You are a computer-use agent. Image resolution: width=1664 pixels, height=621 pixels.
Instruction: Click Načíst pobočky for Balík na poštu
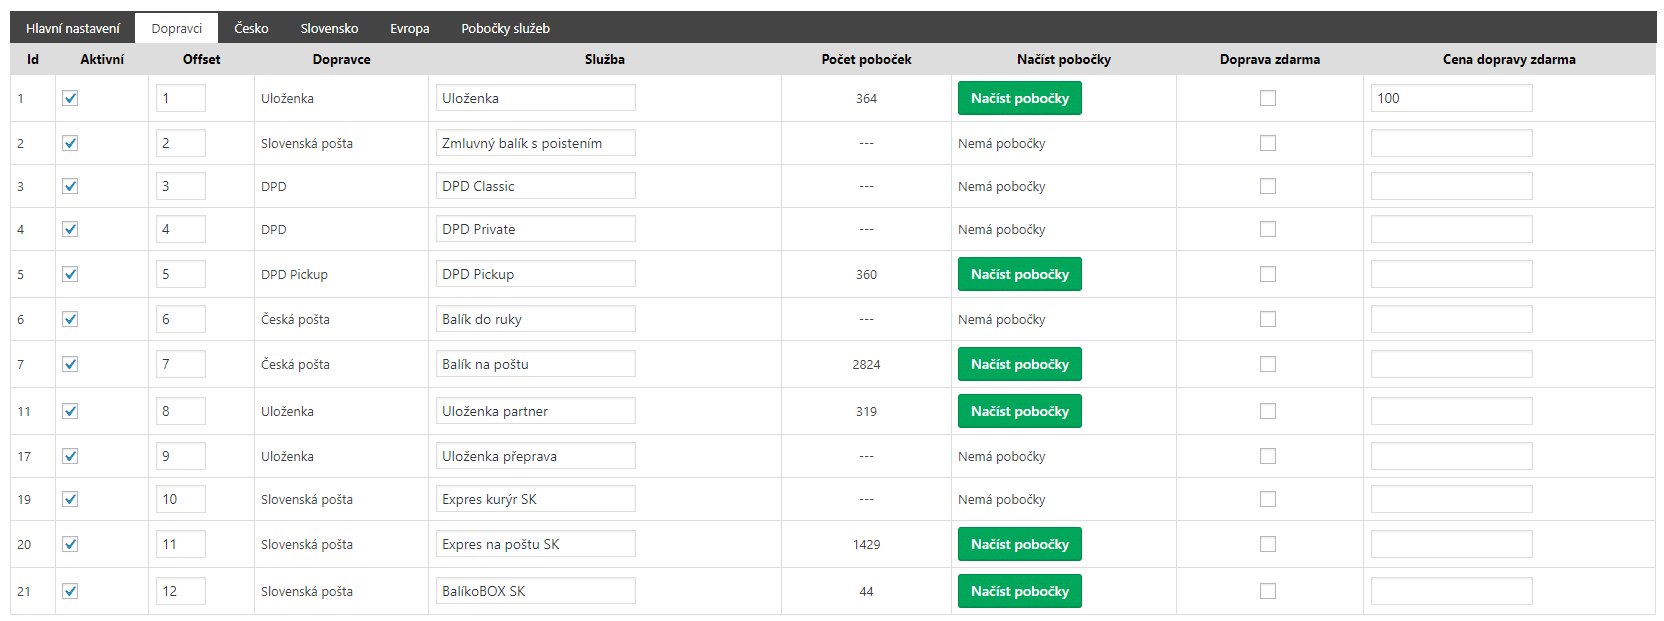(1020, 364)
